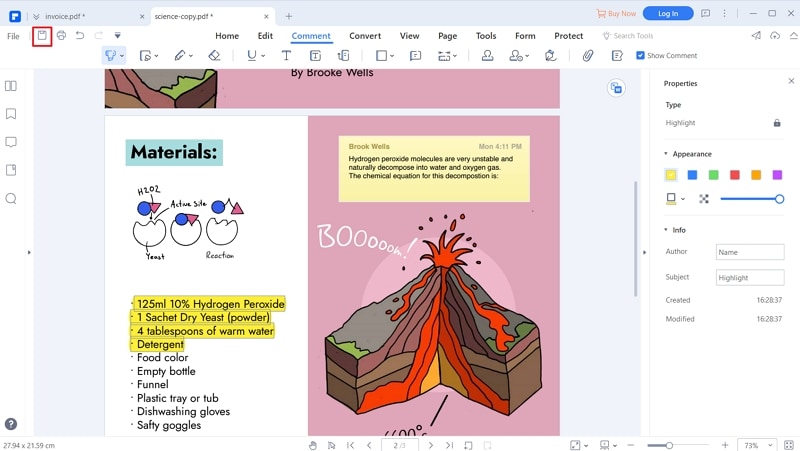Switch to the View tab
The width and height of the screenshot is (800, 451).
(x=409, y=36)
